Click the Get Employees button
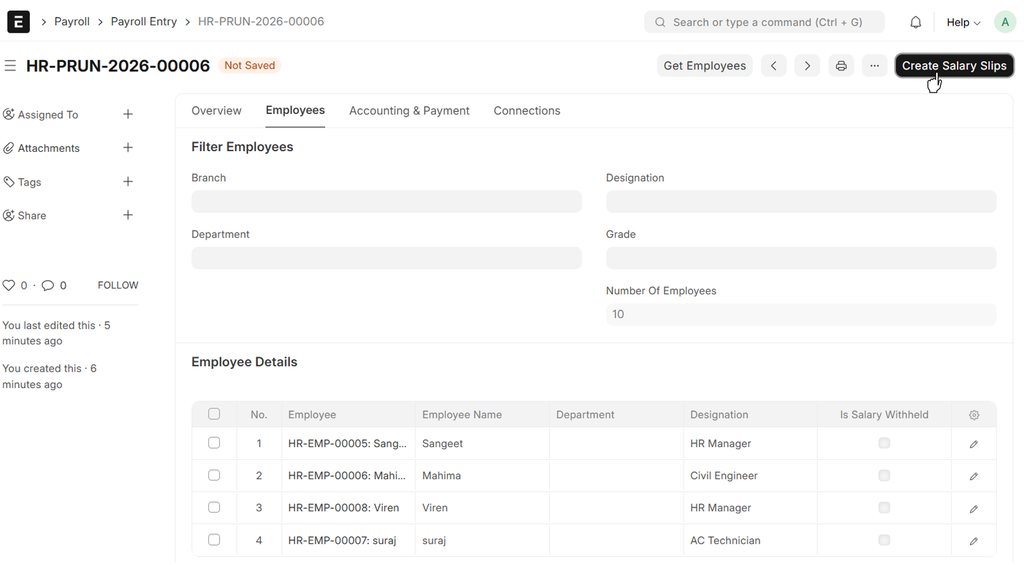Viewport: 1024px width, 565px height. click(x=704, y=66)
